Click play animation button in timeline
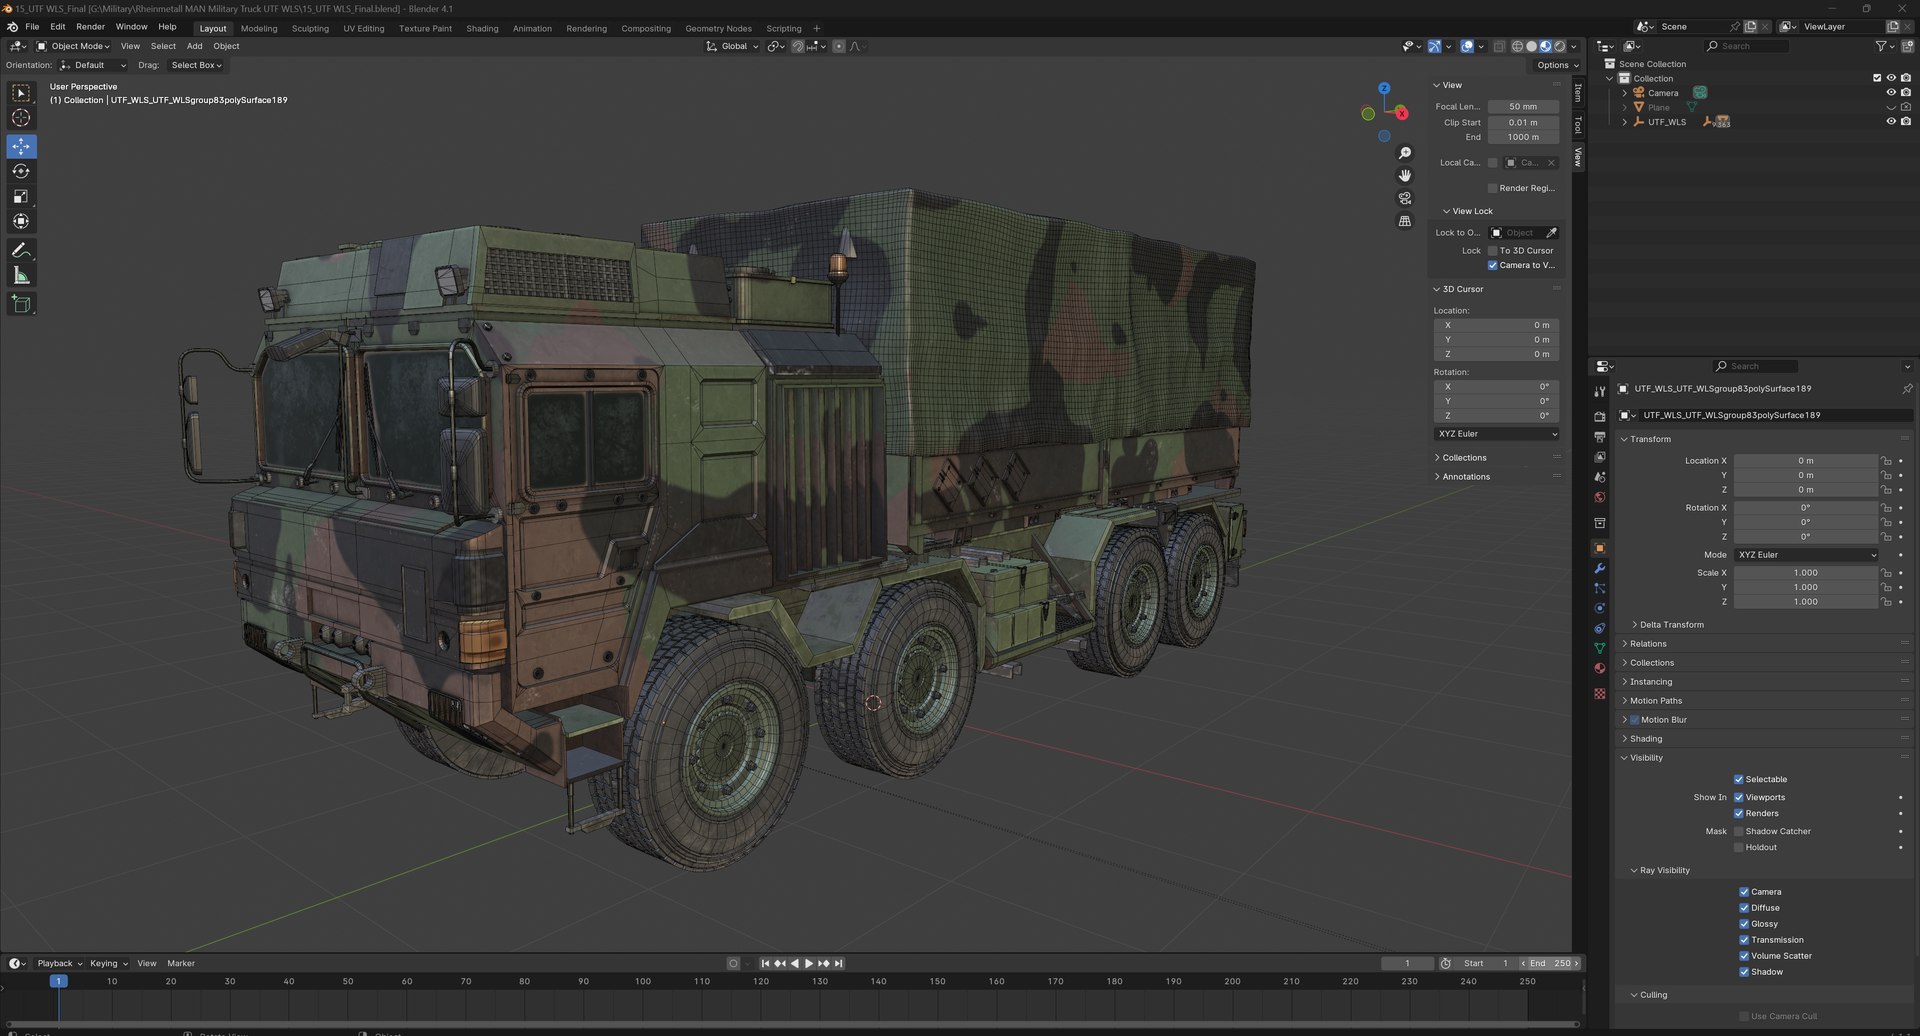 [808, 964]
